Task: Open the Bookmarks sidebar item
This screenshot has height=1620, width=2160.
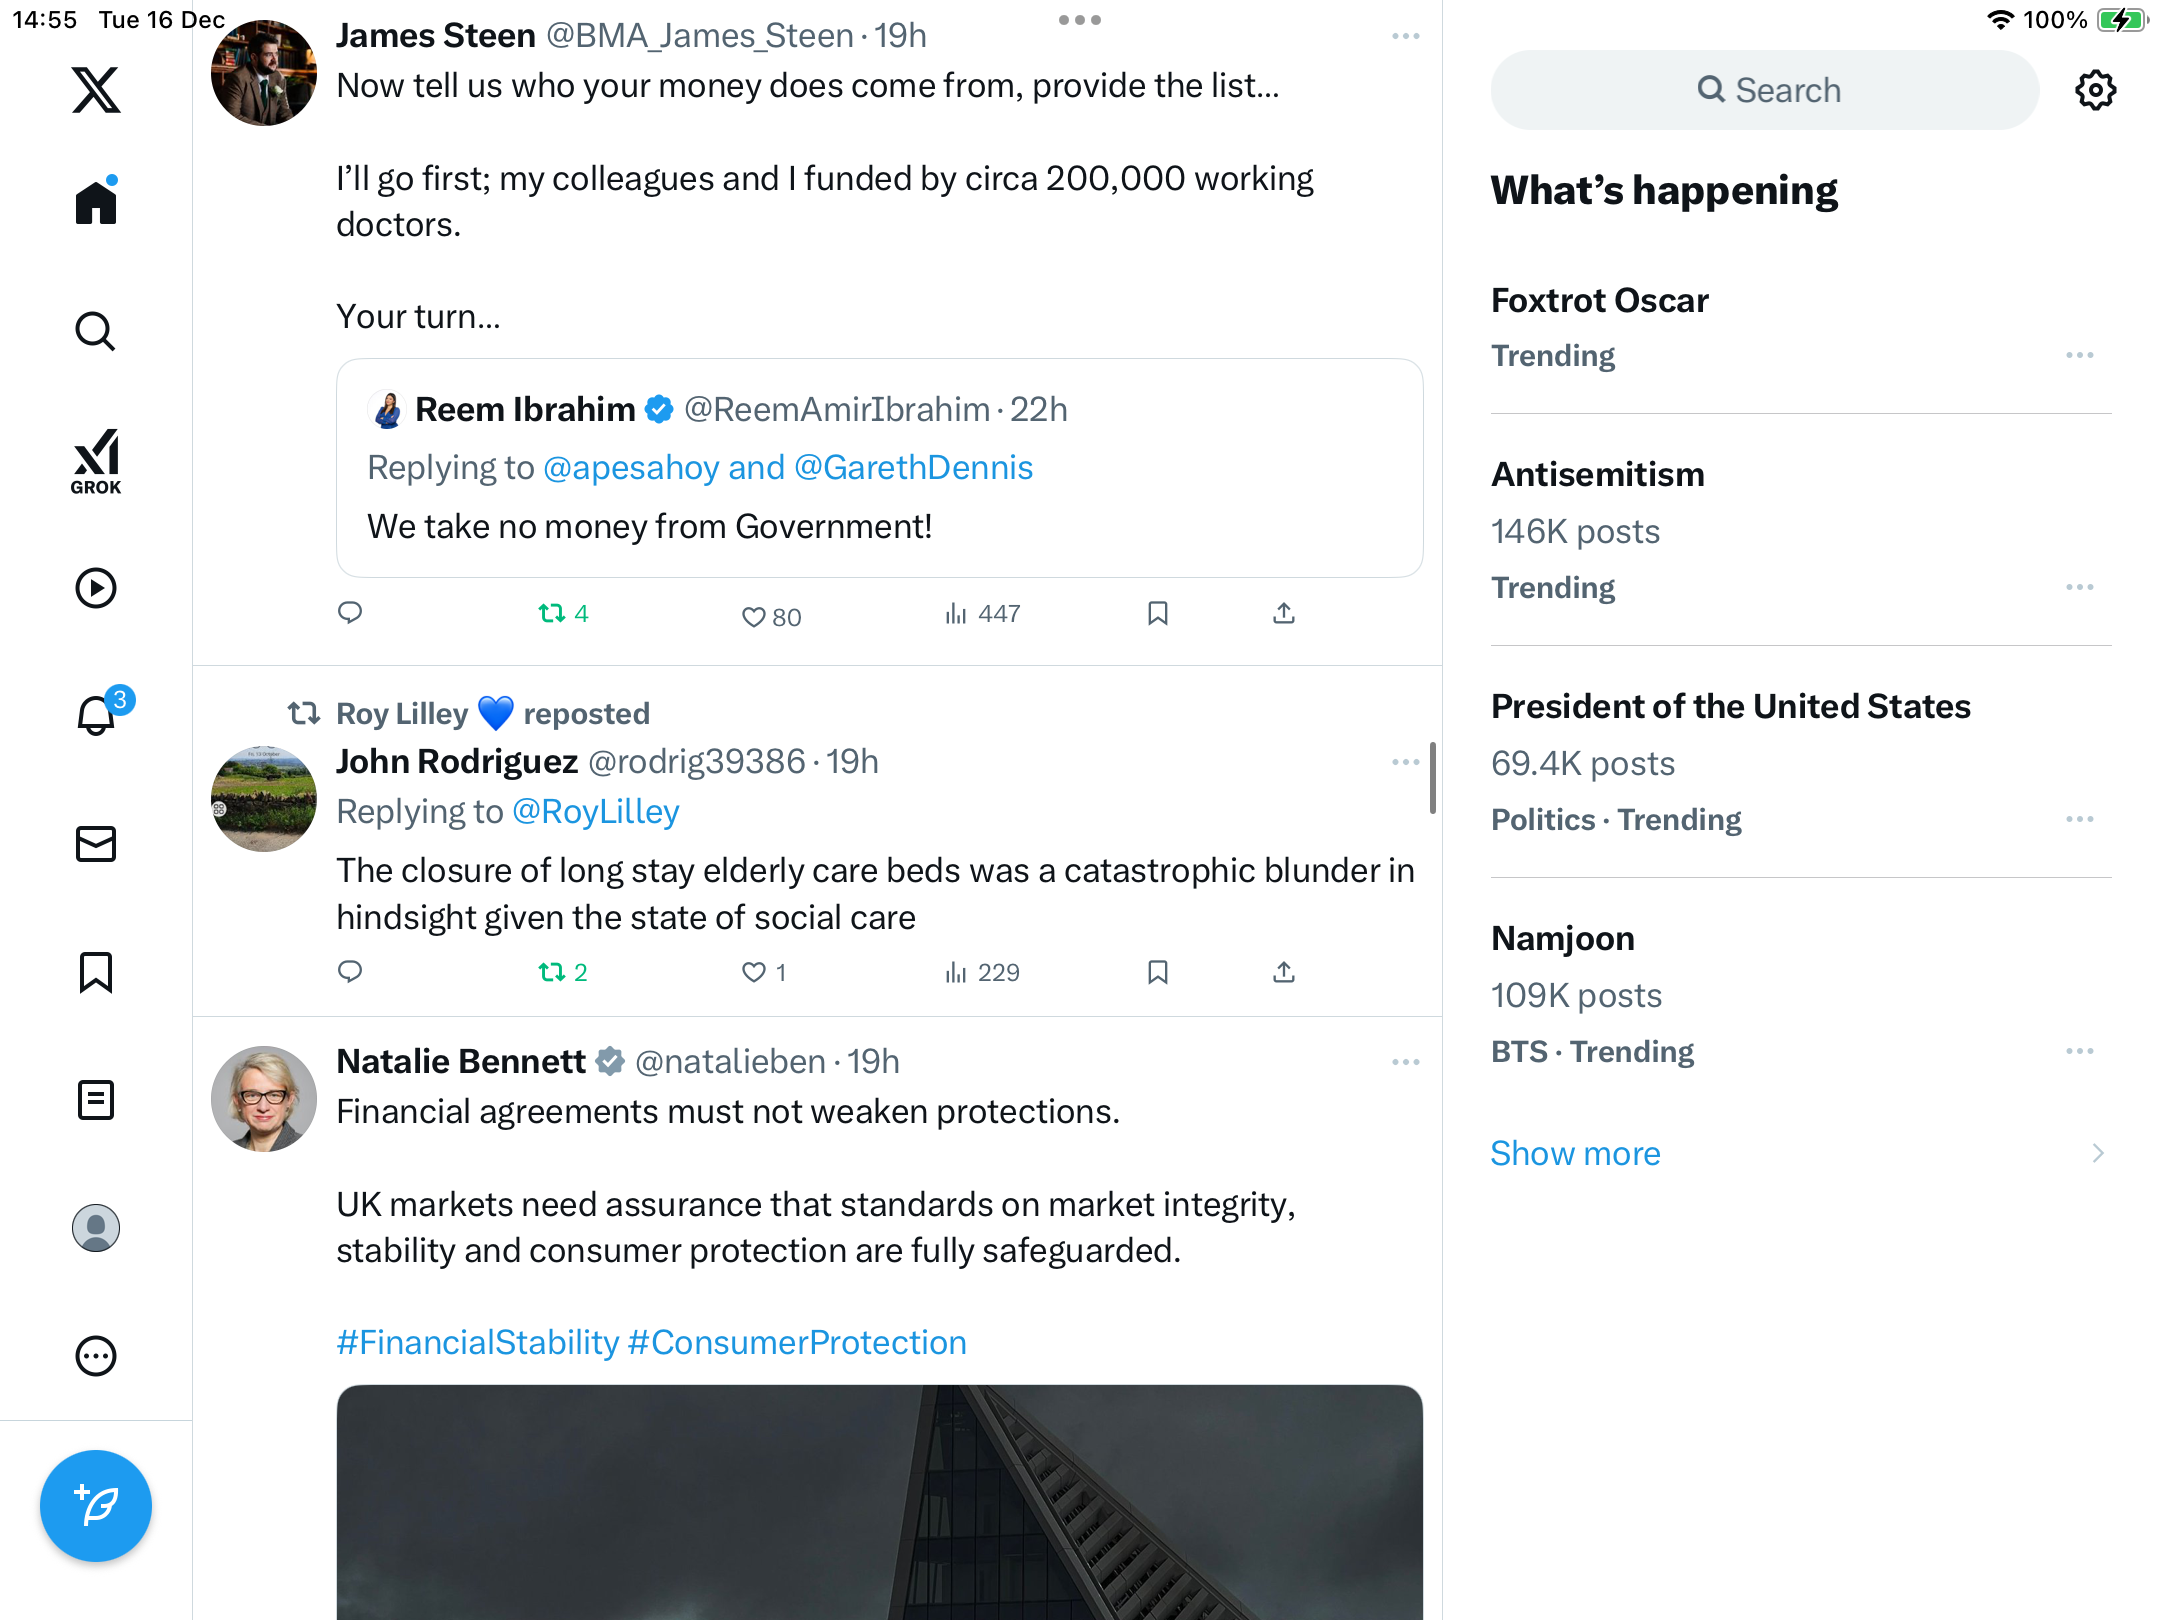Action: [96, 972]
